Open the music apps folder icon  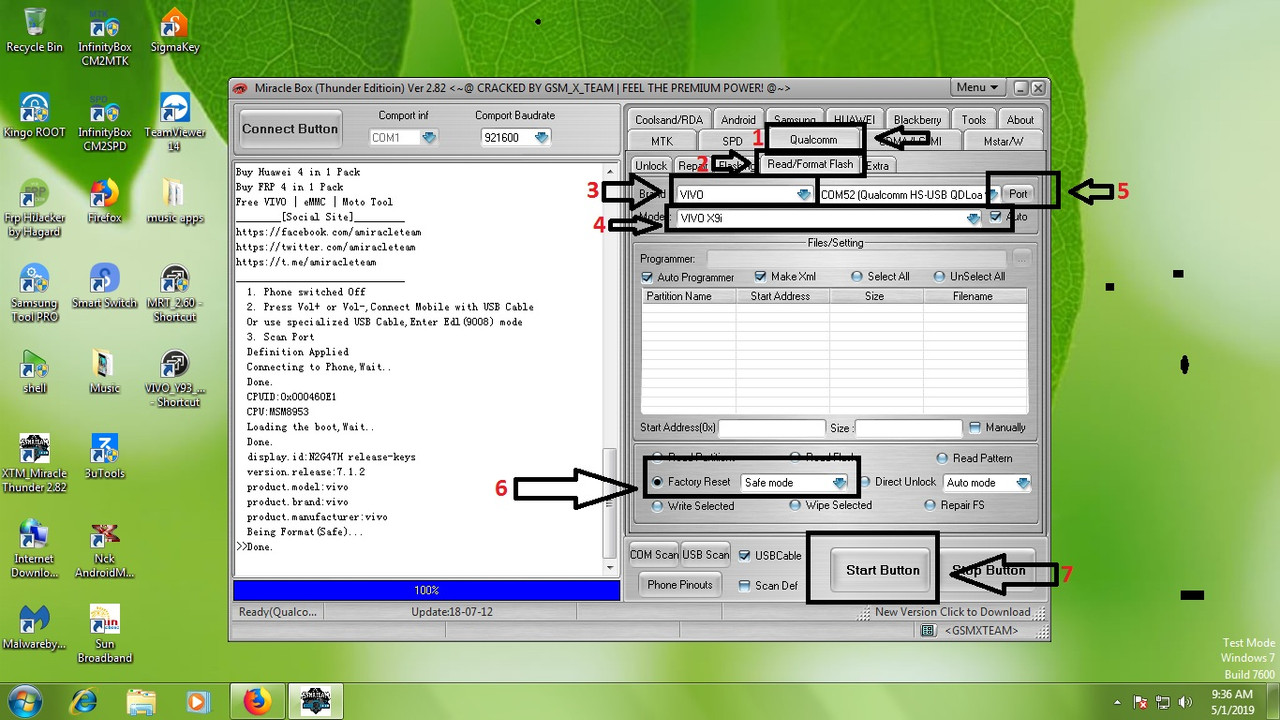pos(174,200)
